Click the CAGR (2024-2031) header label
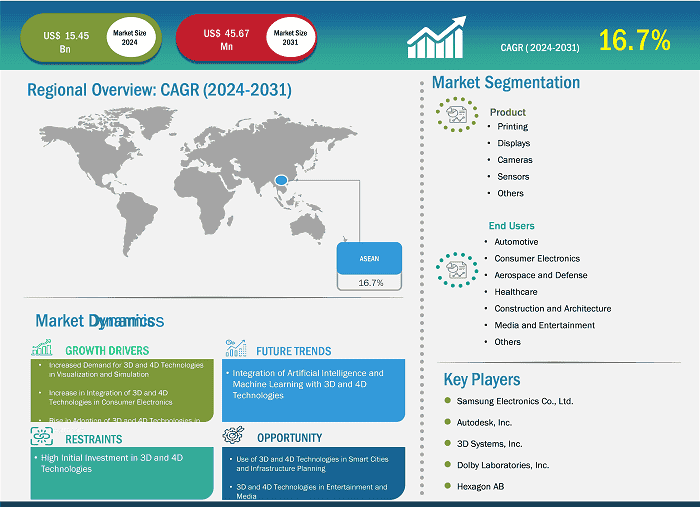700x507 pixels. [x=540, y=48]
